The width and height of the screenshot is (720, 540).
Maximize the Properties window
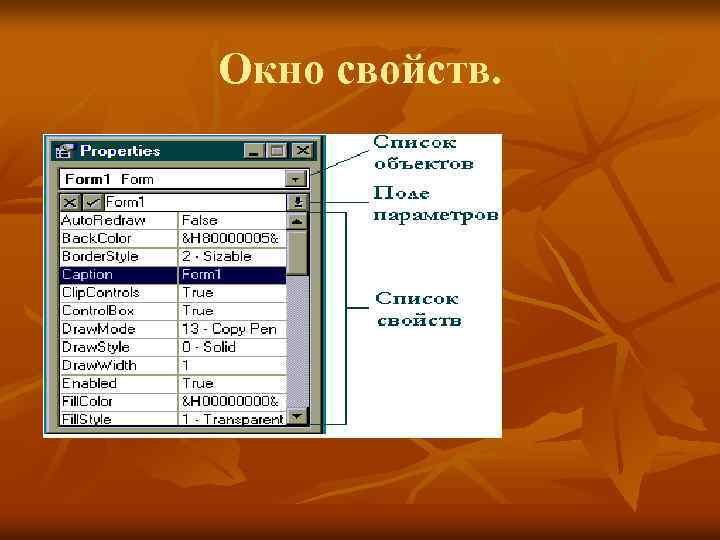277,151
